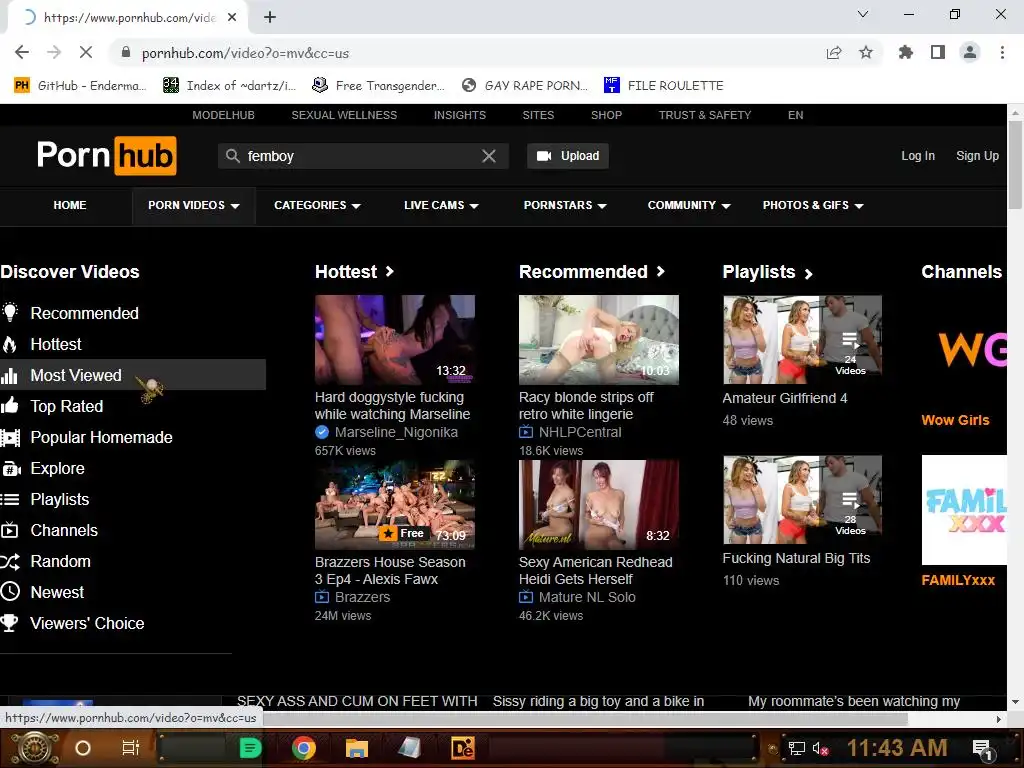Focus the search field containing 'femboy'
Viewport: 1024px width, 768px height.
pos(362,156)
